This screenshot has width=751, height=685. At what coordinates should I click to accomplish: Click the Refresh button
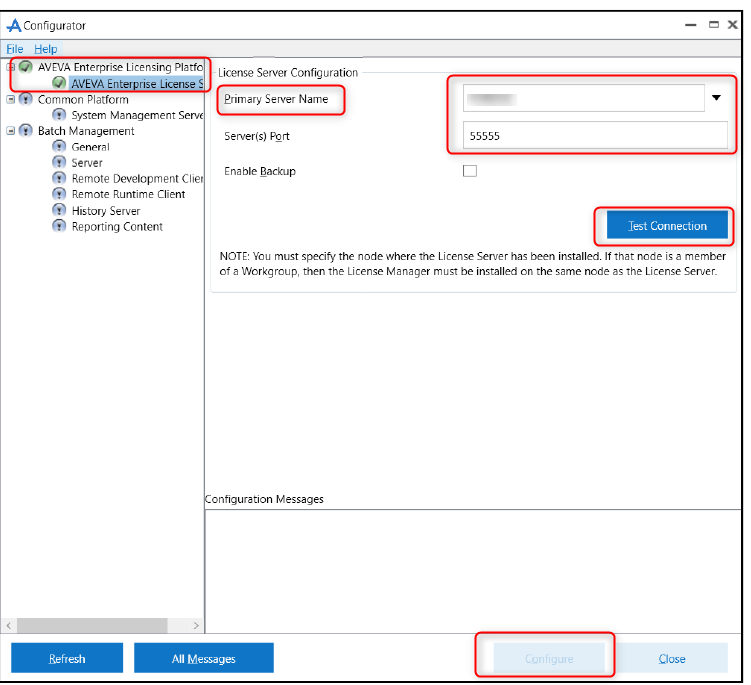67,659
